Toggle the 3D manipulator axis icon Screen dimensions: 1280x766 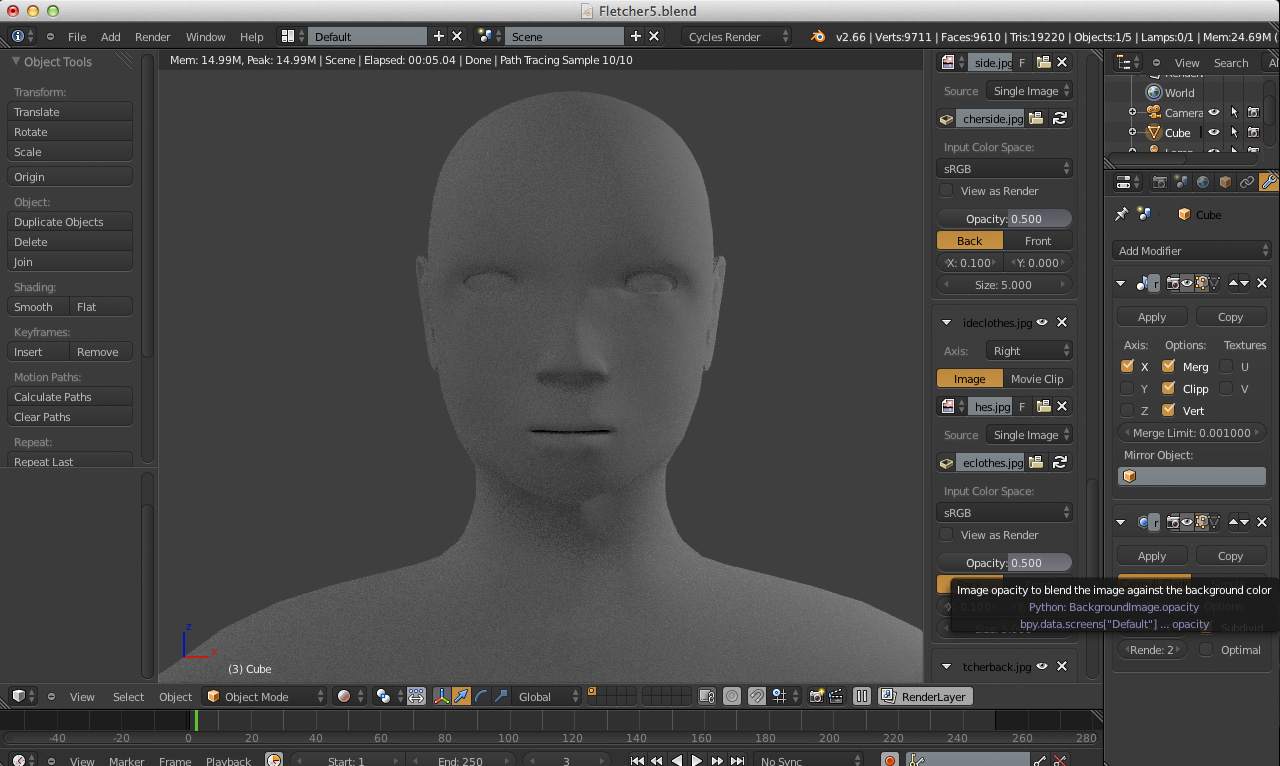coord(441,696)
